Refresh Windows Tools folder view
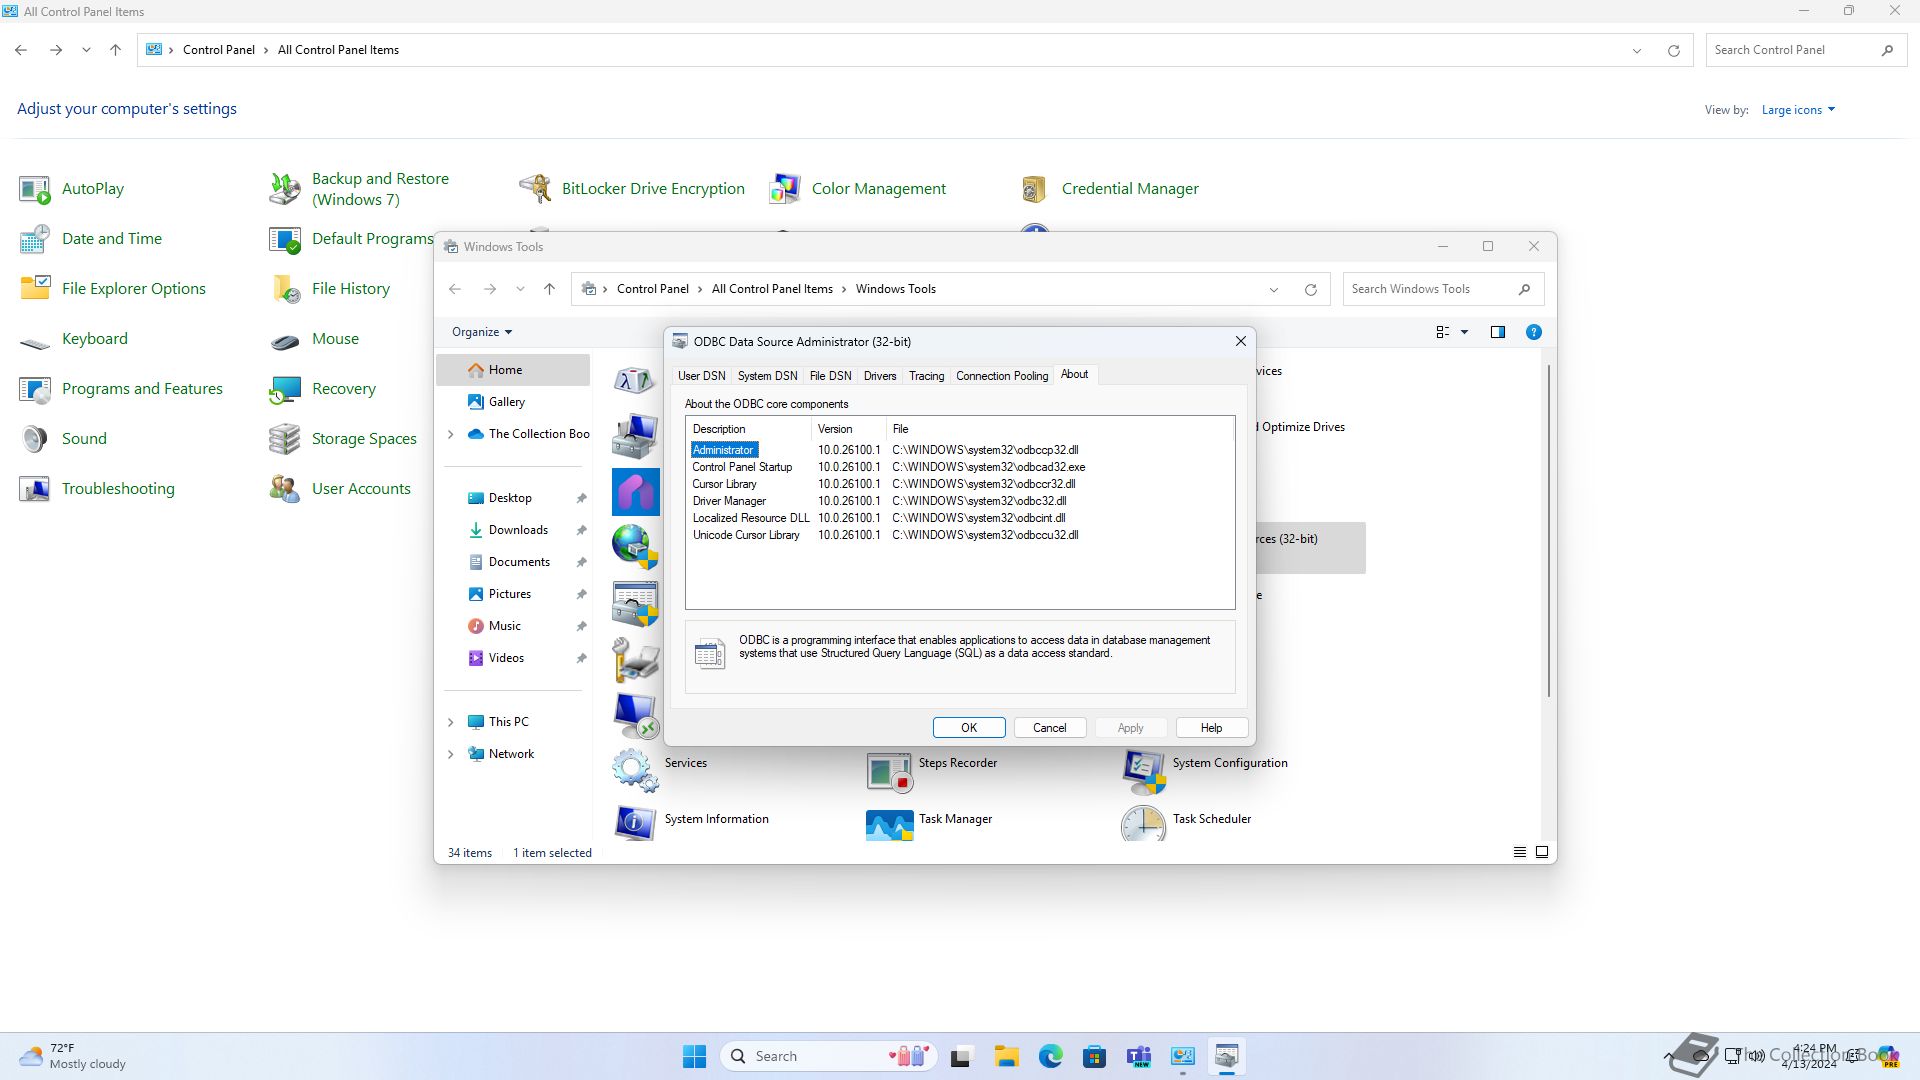1920x1080 pixels. [1310, 290]
